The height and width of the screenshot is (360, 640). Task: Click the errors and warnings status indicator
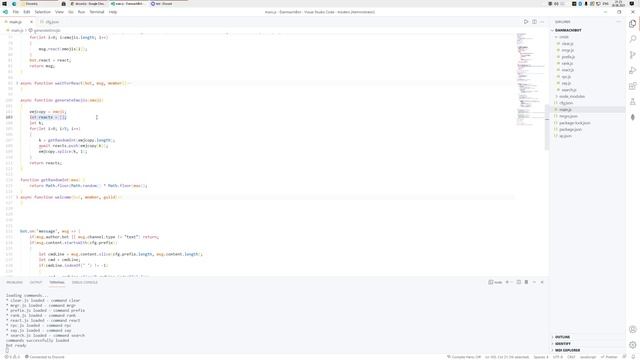(12, 357)
